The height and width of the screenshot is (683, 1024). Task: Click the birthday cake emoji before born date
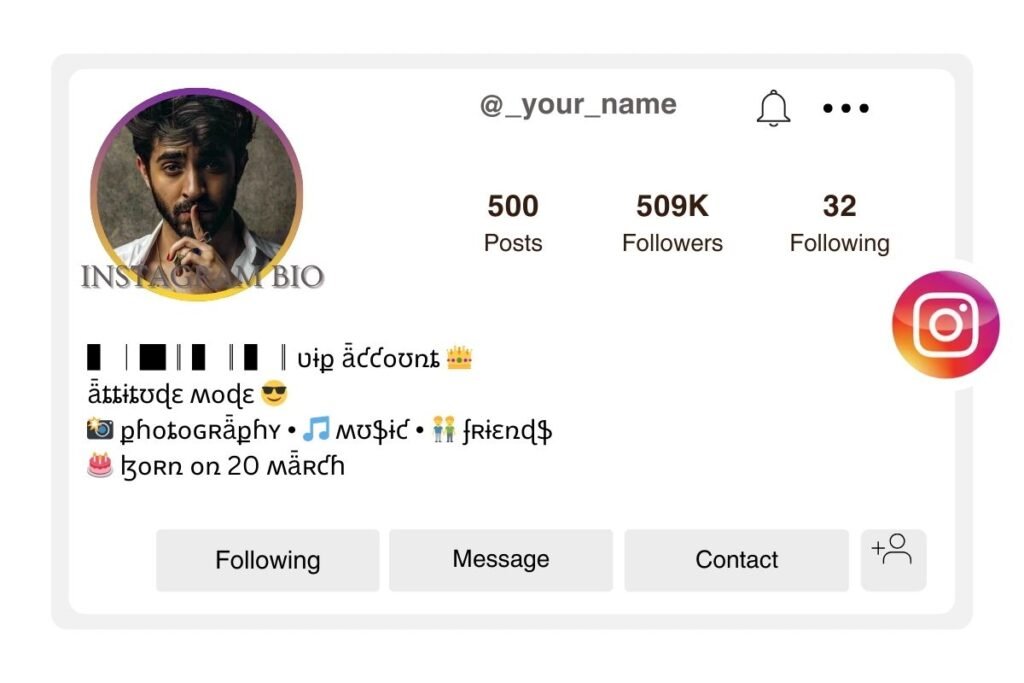point(100,465)
